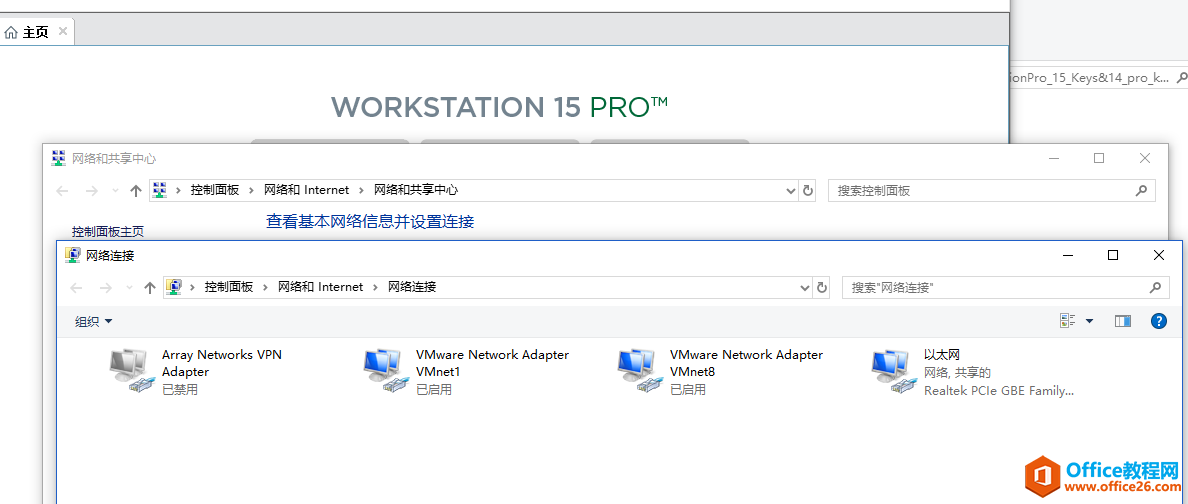This screenshot has width=1188, height=504.
Task: Click Up arrow in 网络和共享中心 window
Action: click(136, 191)
